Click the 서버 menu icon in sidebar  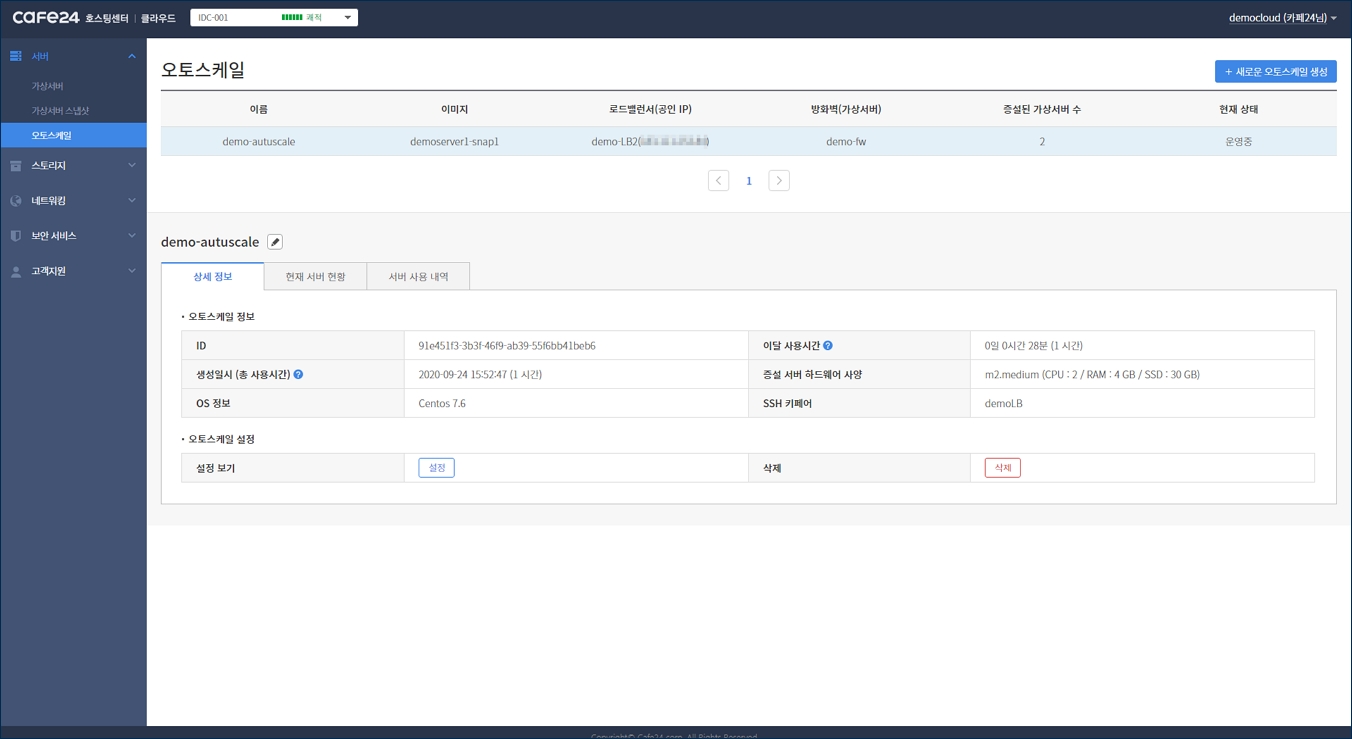coord(16,56)
